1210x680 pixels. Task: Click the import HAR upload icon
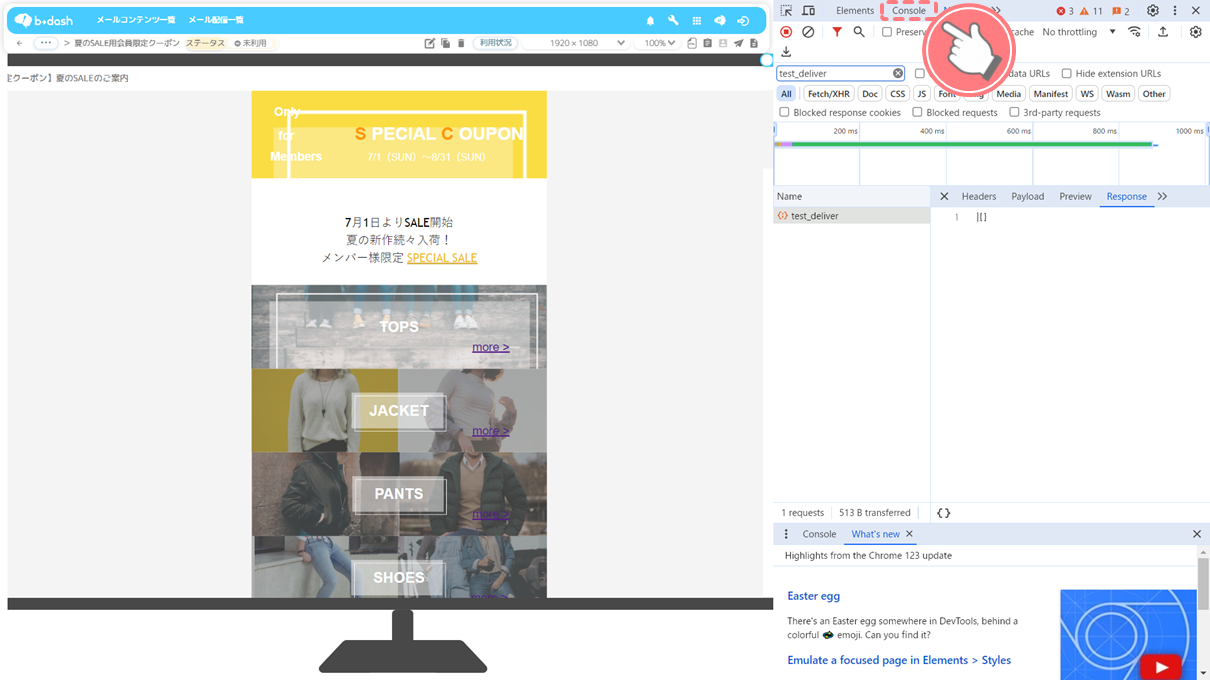click(x=1163, y=32)
